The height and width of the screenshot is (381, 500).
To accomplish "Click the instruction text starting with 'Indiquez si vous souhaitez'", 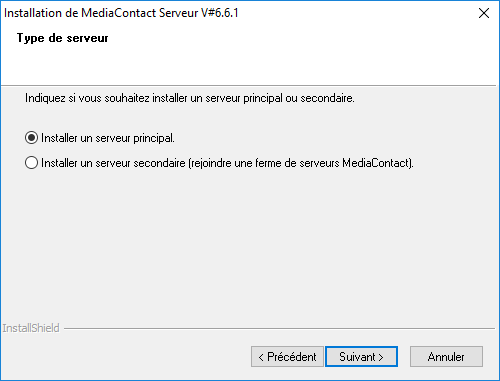I will (190, 98).
